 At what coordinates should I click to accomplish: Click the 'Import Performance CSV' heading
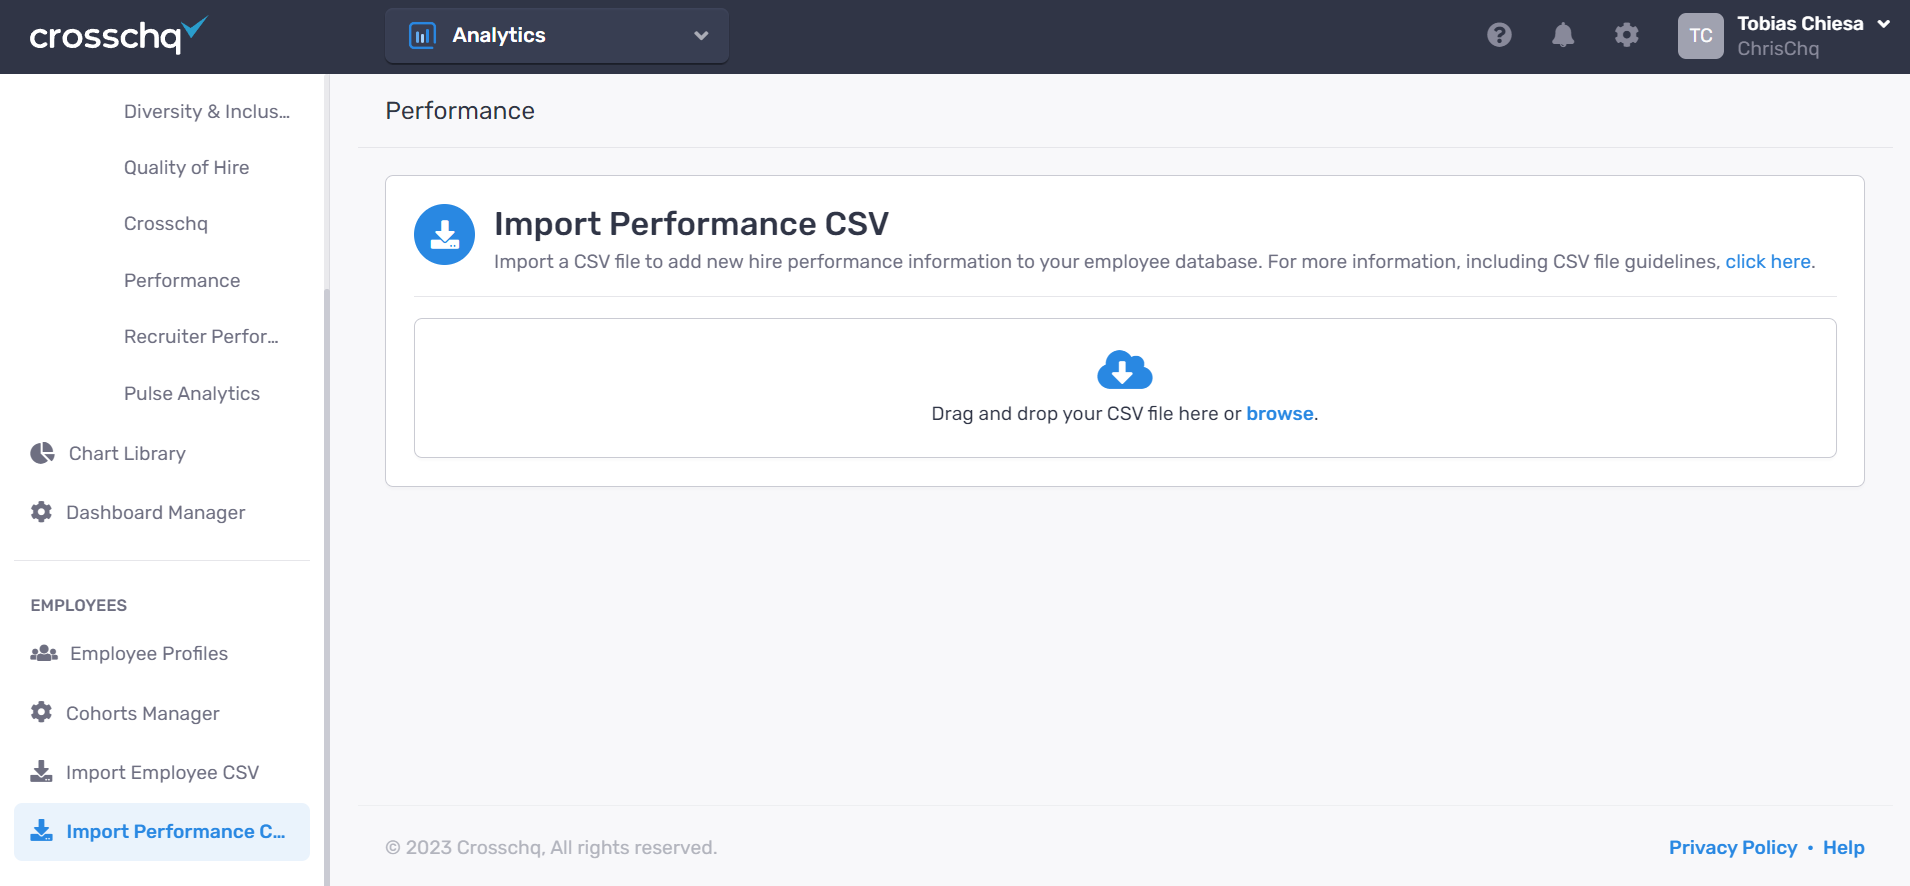click(691, 224)
